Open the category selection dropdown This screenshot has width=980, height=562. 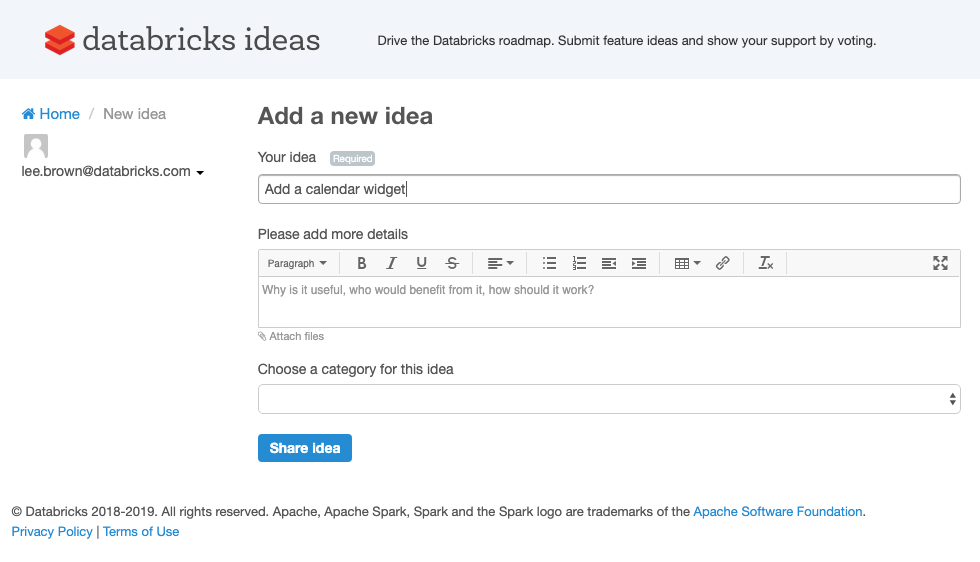click(x=608, y=399)
